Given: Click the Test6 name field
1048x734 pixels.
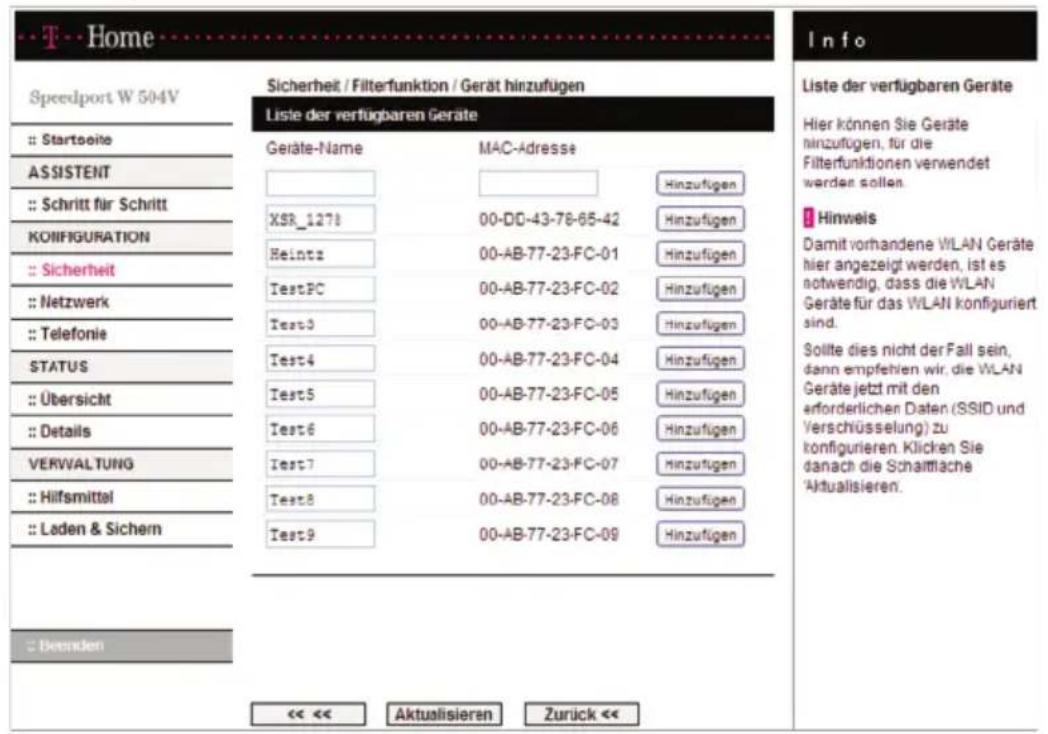Looking at the screenshot, I should 320,429.
